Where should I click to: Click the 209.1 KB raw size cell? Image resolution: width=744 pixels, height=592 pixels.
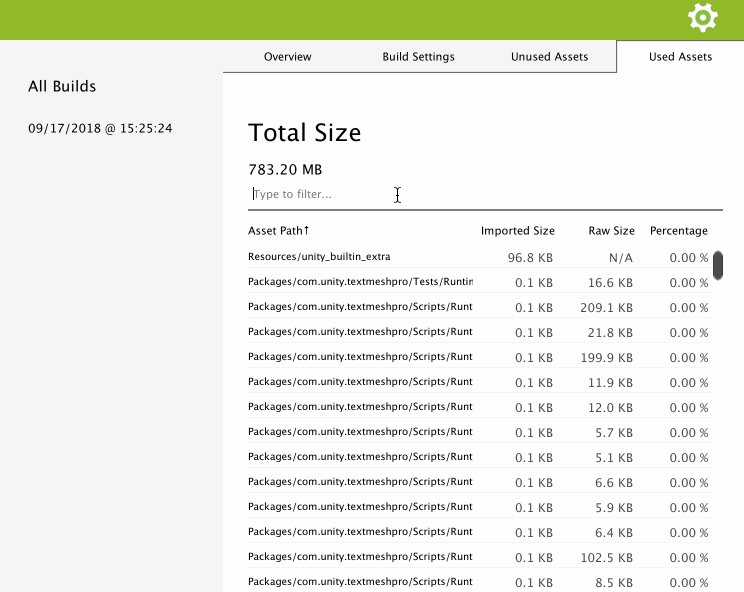point(606,308)
